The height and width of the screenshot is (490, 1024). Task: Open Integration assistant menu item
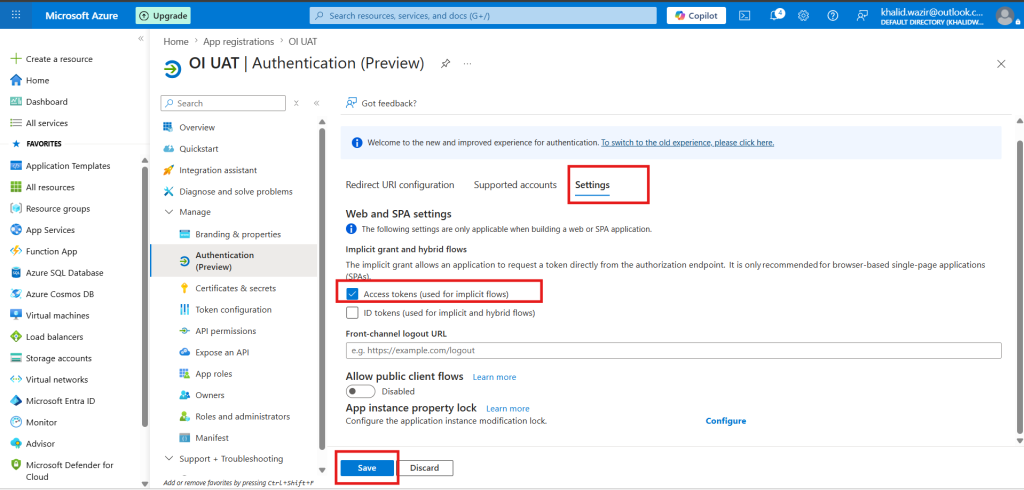(217, 171)
